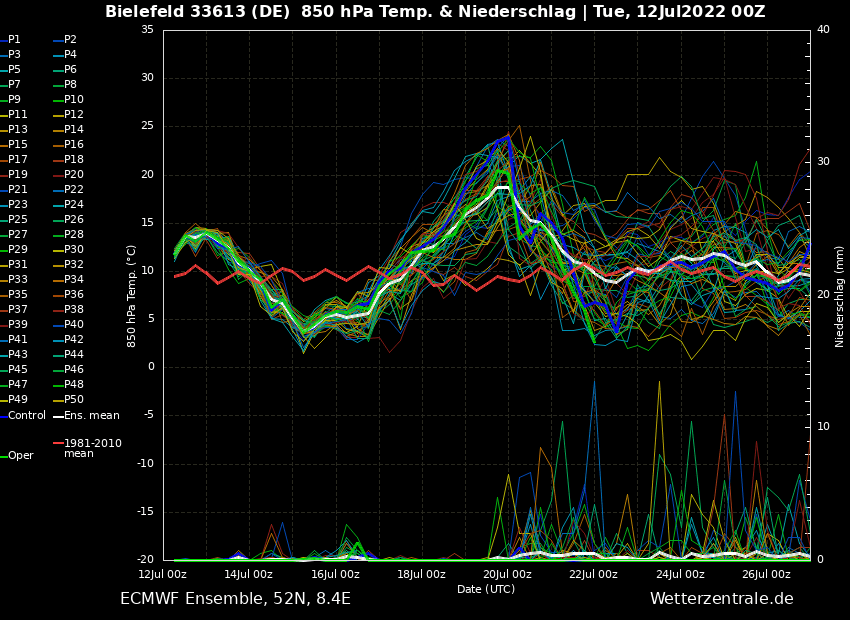
Task: Click the 12Jul 00z date tick label
Action: (163, 574)
